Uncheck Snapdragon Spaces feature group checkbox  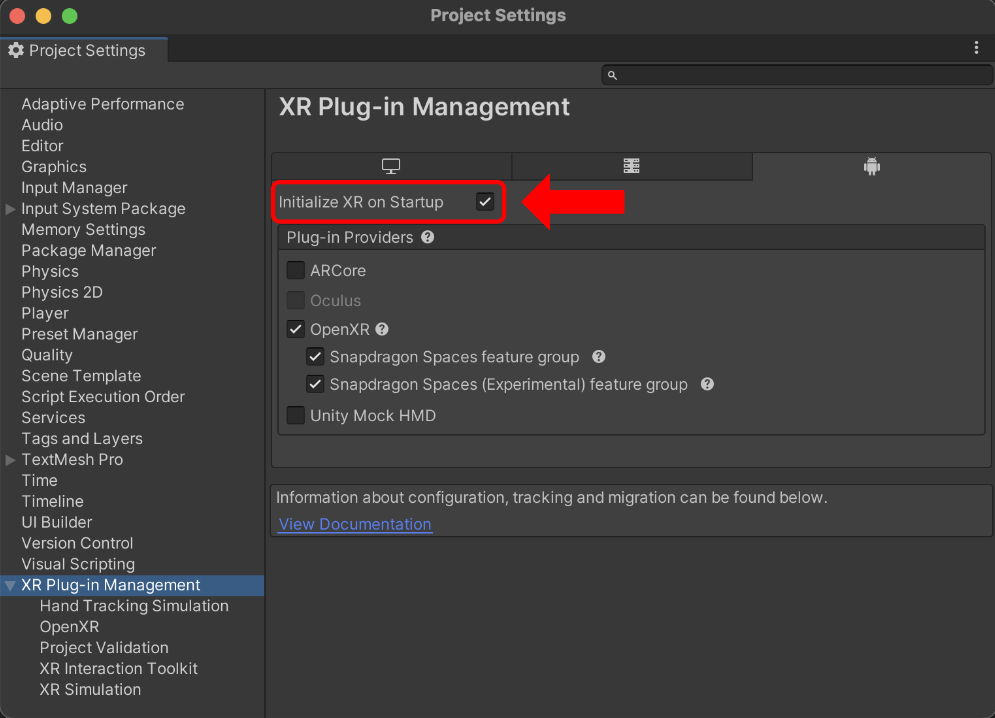pos(315,357)
